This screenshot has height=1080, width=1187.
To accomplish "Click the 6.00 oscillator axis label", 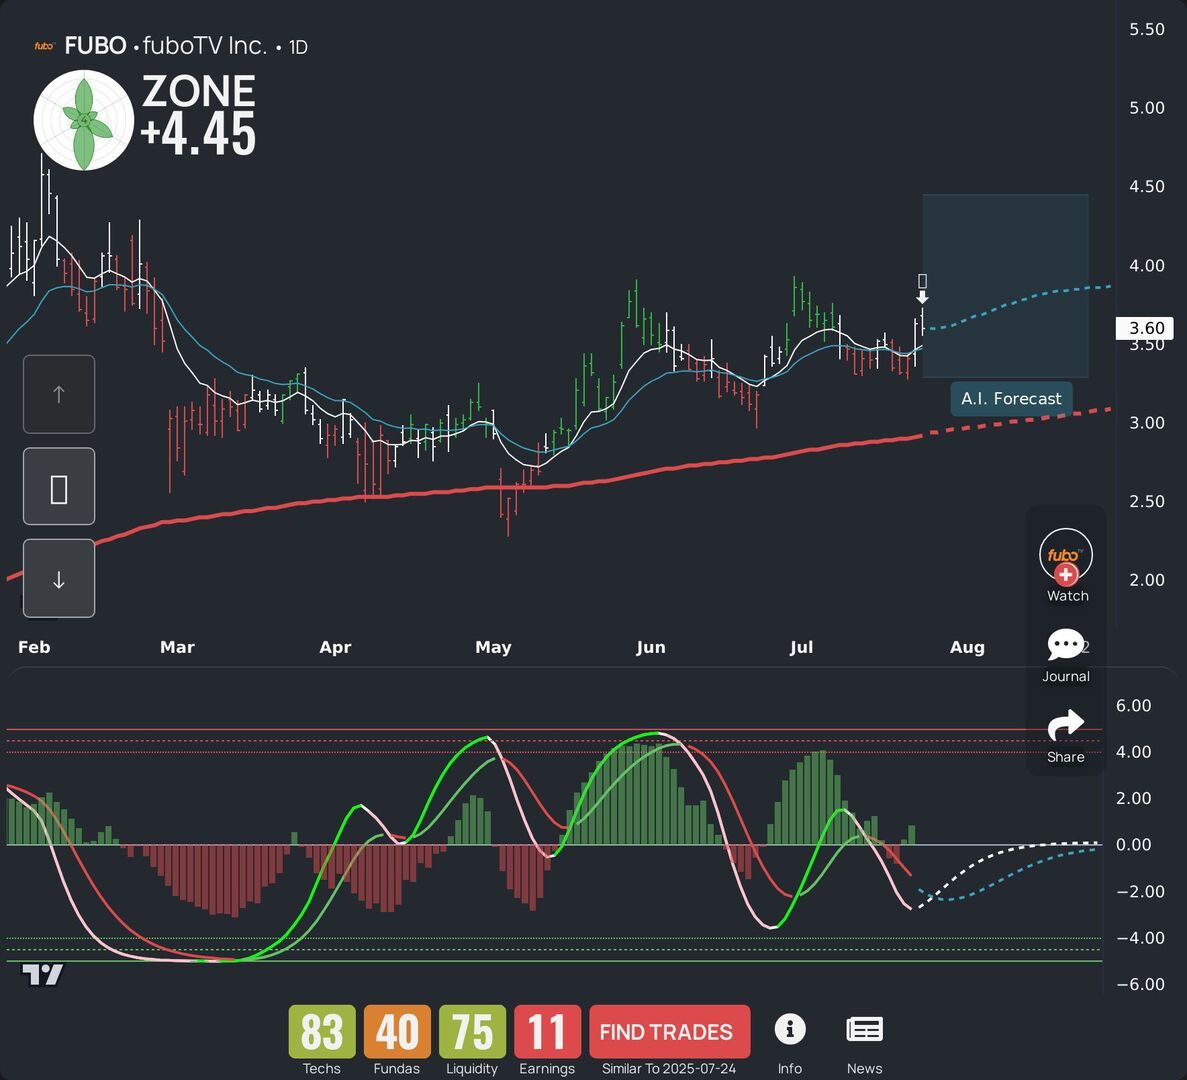I will (1133, 705).
